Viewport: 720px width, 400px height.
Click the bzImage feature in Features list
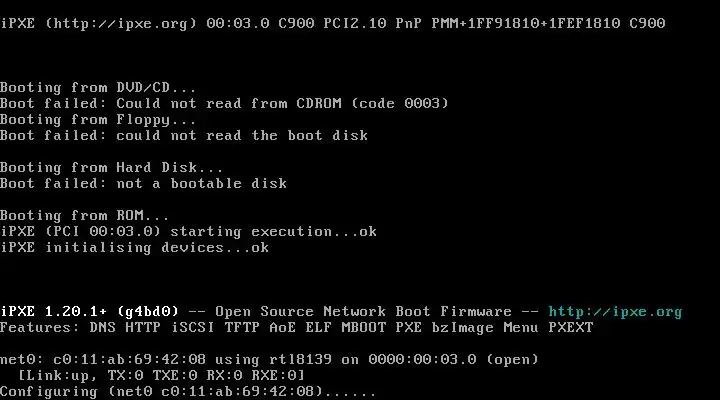tap(462, 327)
